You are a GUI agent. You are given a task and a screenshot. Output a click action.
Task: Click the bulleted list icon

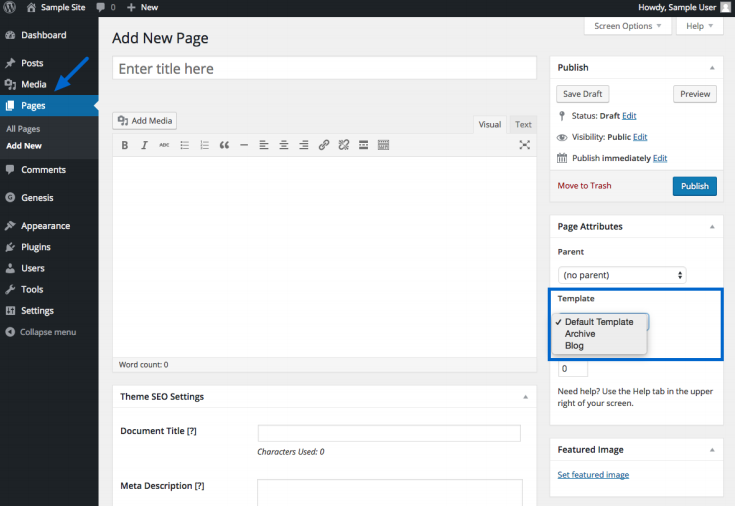(184, 145)
